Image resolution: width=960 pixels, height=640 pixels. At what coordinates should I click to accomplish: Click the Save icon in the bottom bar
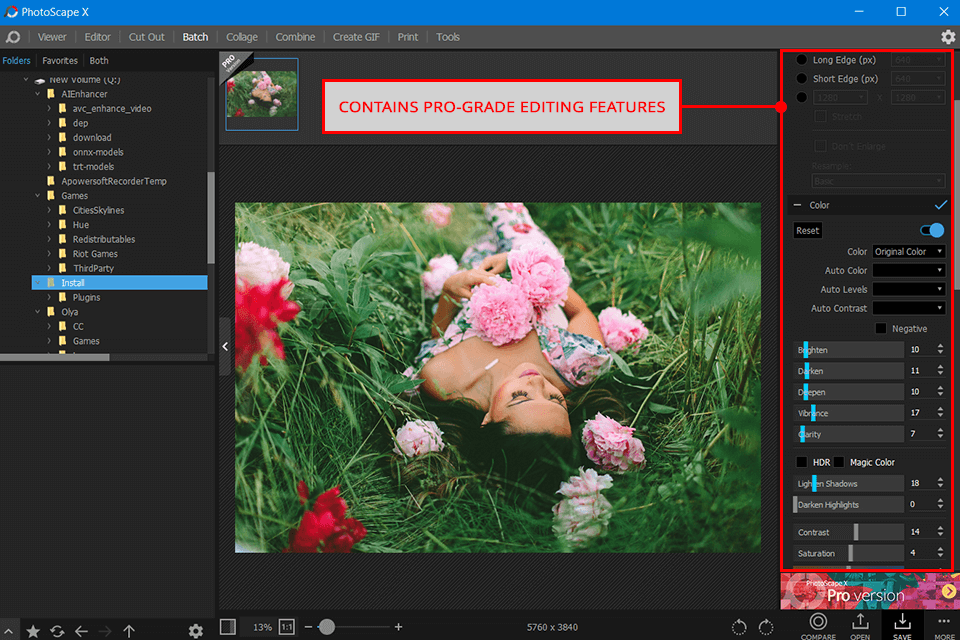901,625
